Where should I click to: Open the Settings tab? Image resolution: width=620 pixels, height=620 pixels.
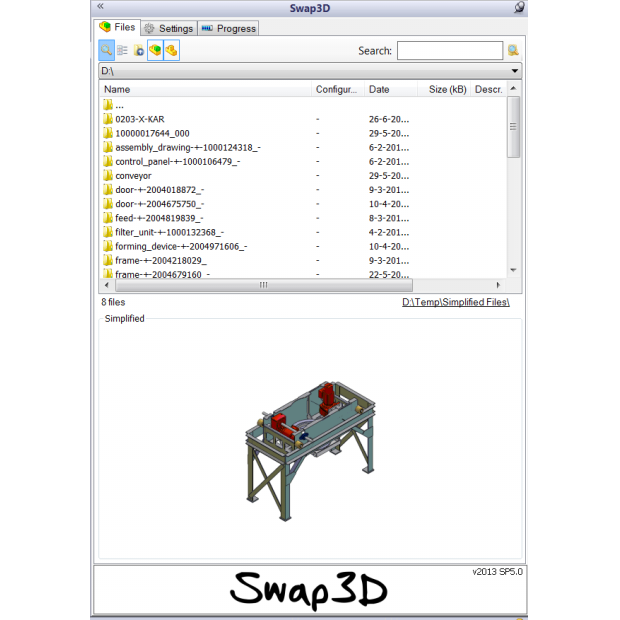coord(169,28)
